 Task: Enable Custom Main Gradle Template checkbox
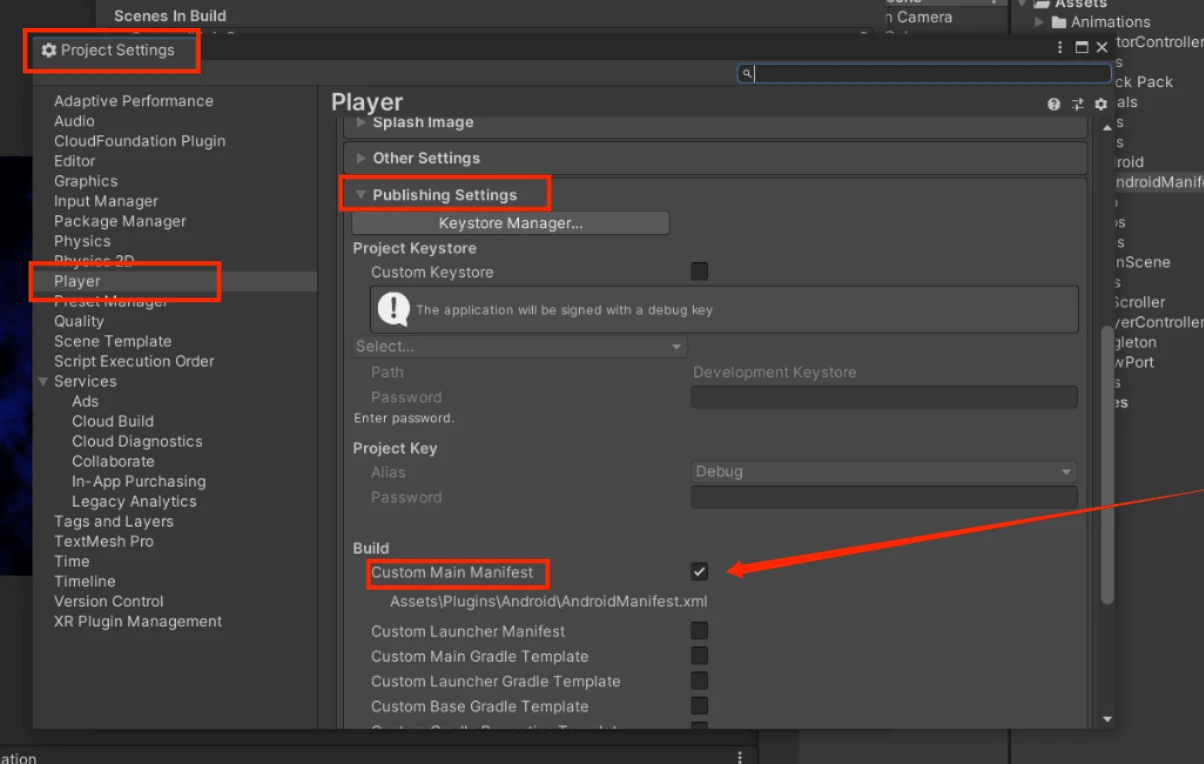tap(699, 656)
